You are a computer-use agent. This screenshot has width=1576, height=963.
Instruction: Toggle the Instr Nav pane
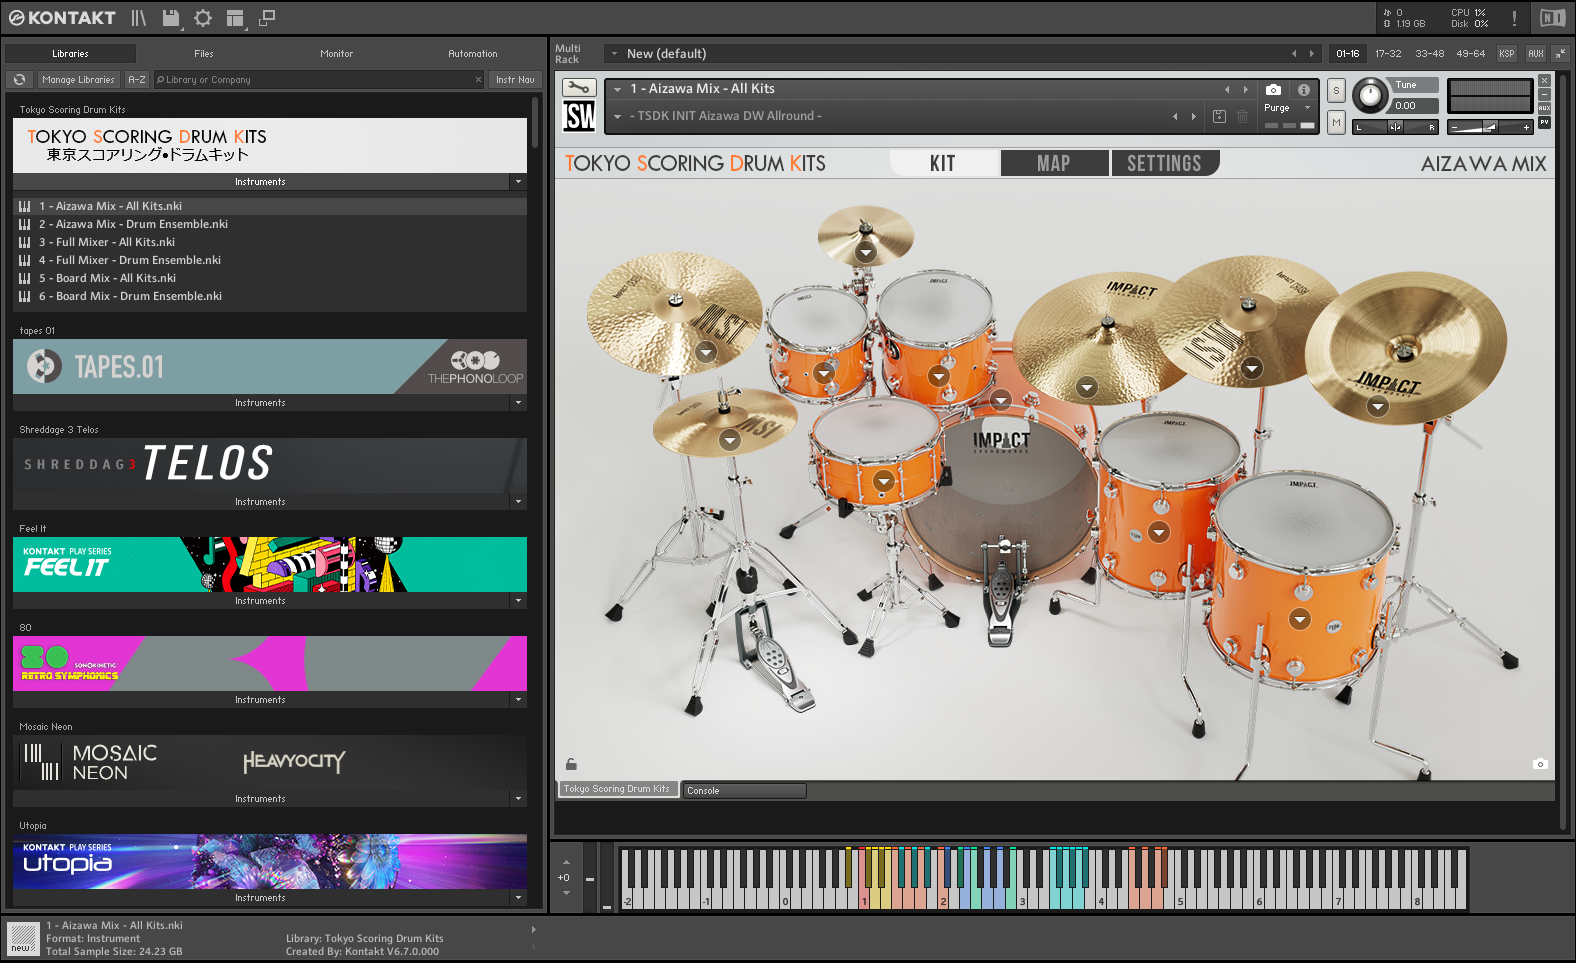click(x=515, y=80)
